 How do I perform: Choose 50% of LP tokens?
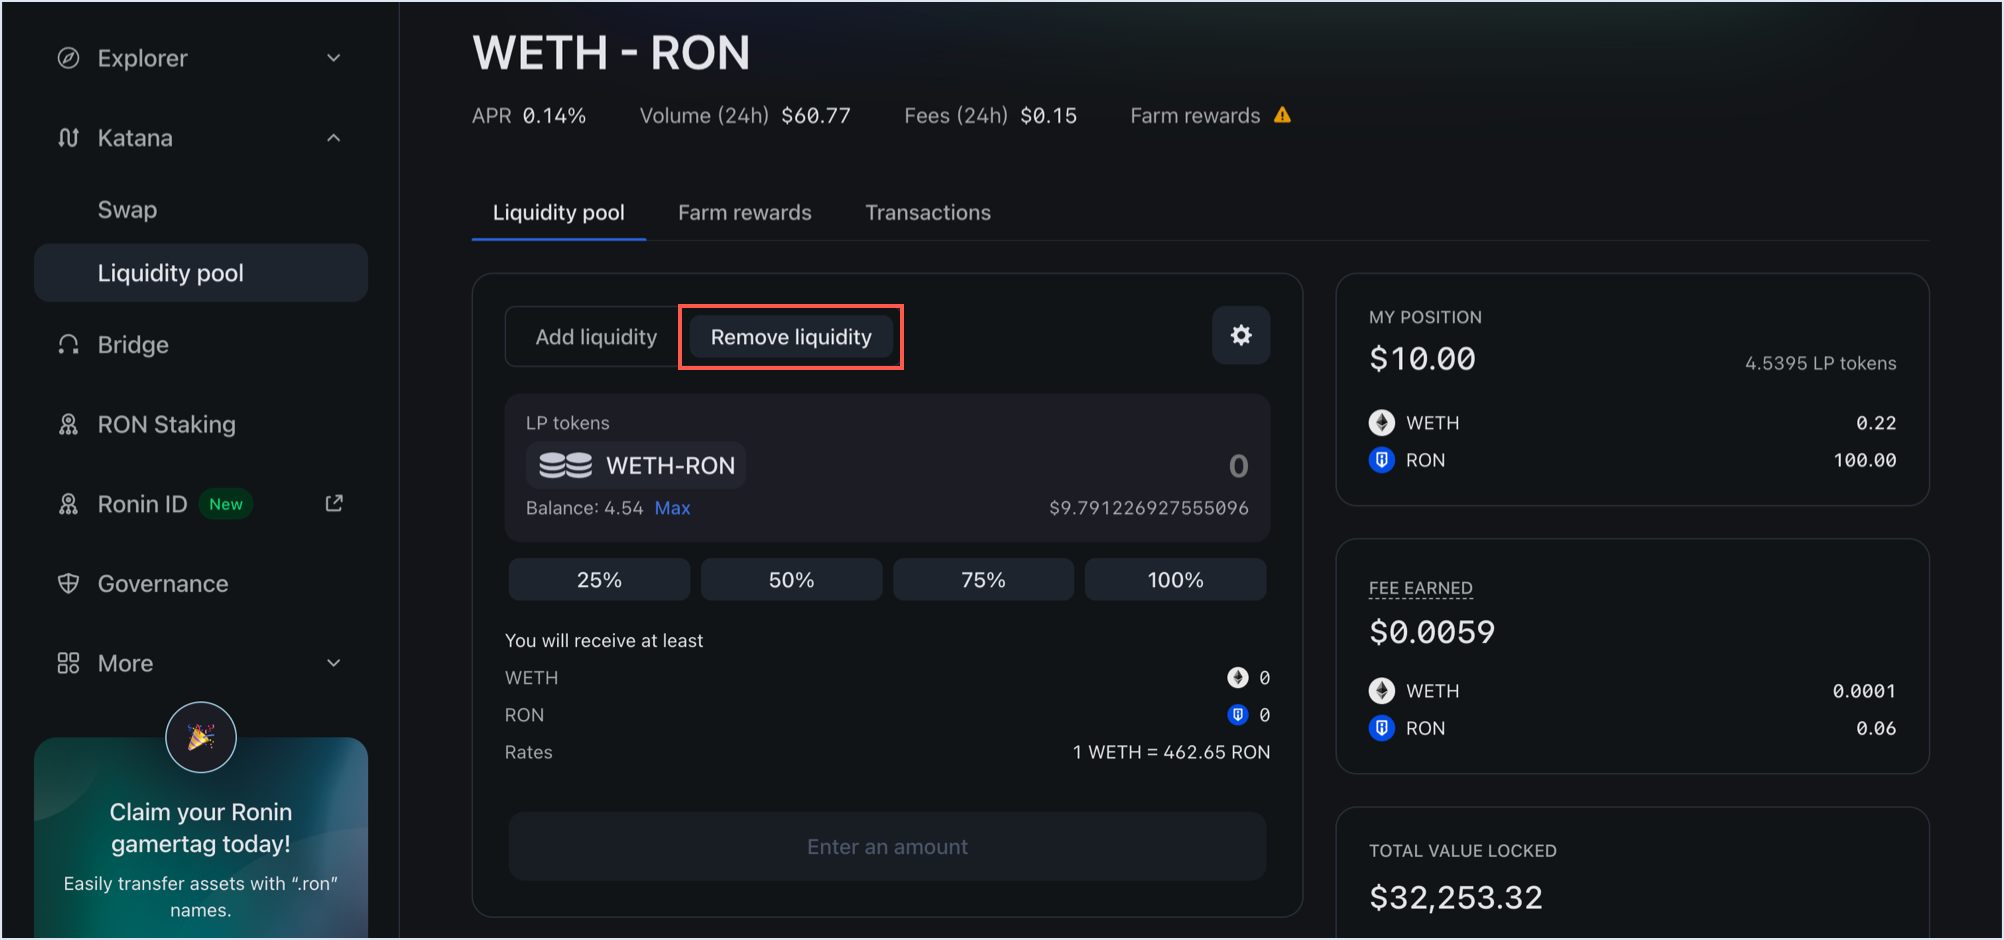click(x=791, y=580)
